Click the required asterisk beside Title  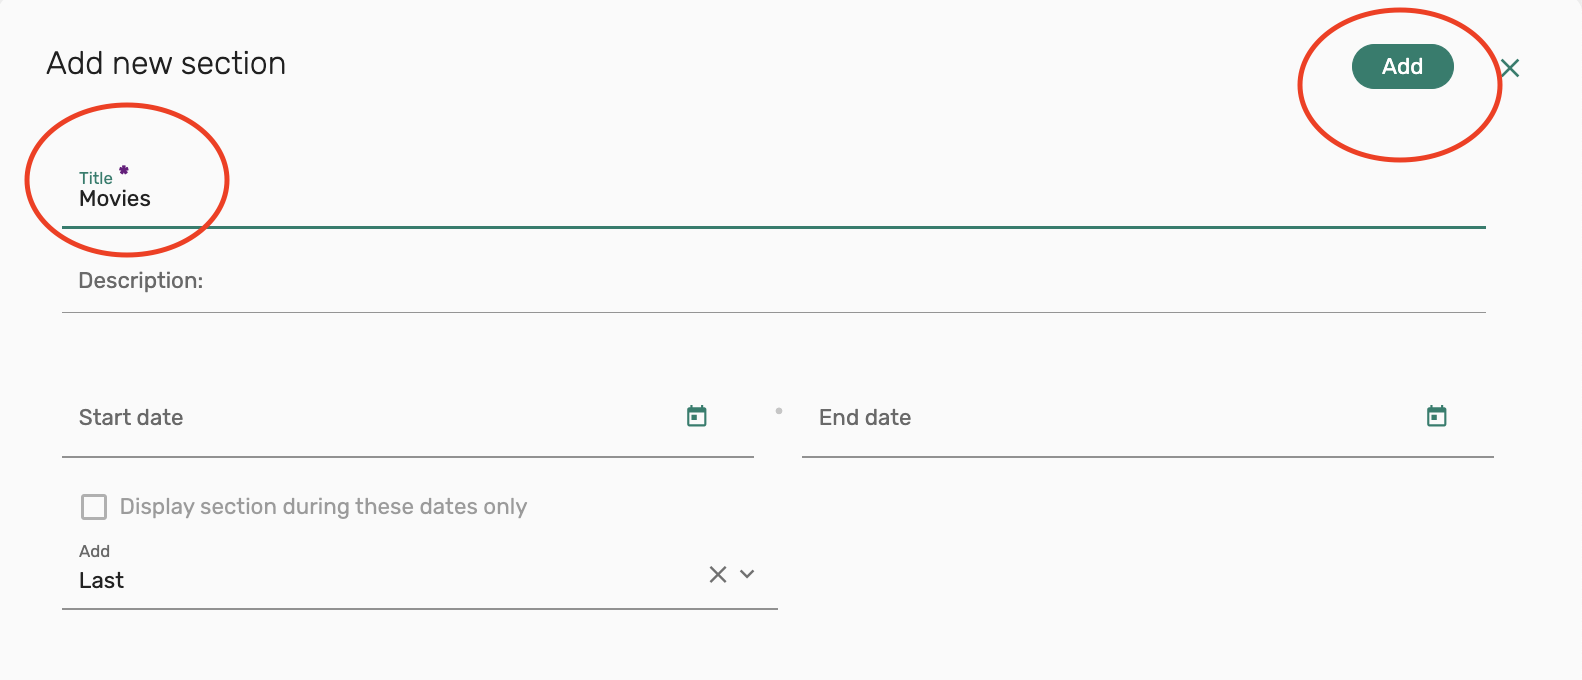point(124,170)
